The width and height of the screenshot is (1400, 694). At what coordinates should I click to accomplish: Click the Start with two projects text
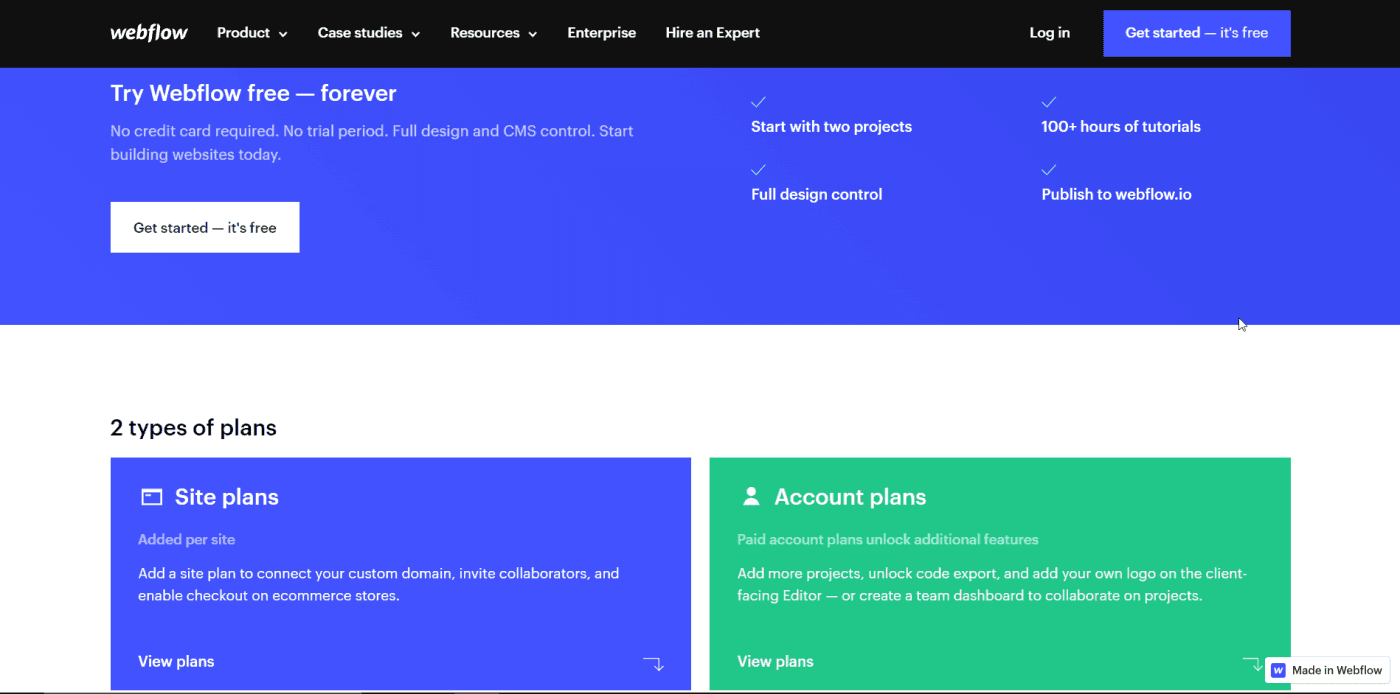(831, 127)
